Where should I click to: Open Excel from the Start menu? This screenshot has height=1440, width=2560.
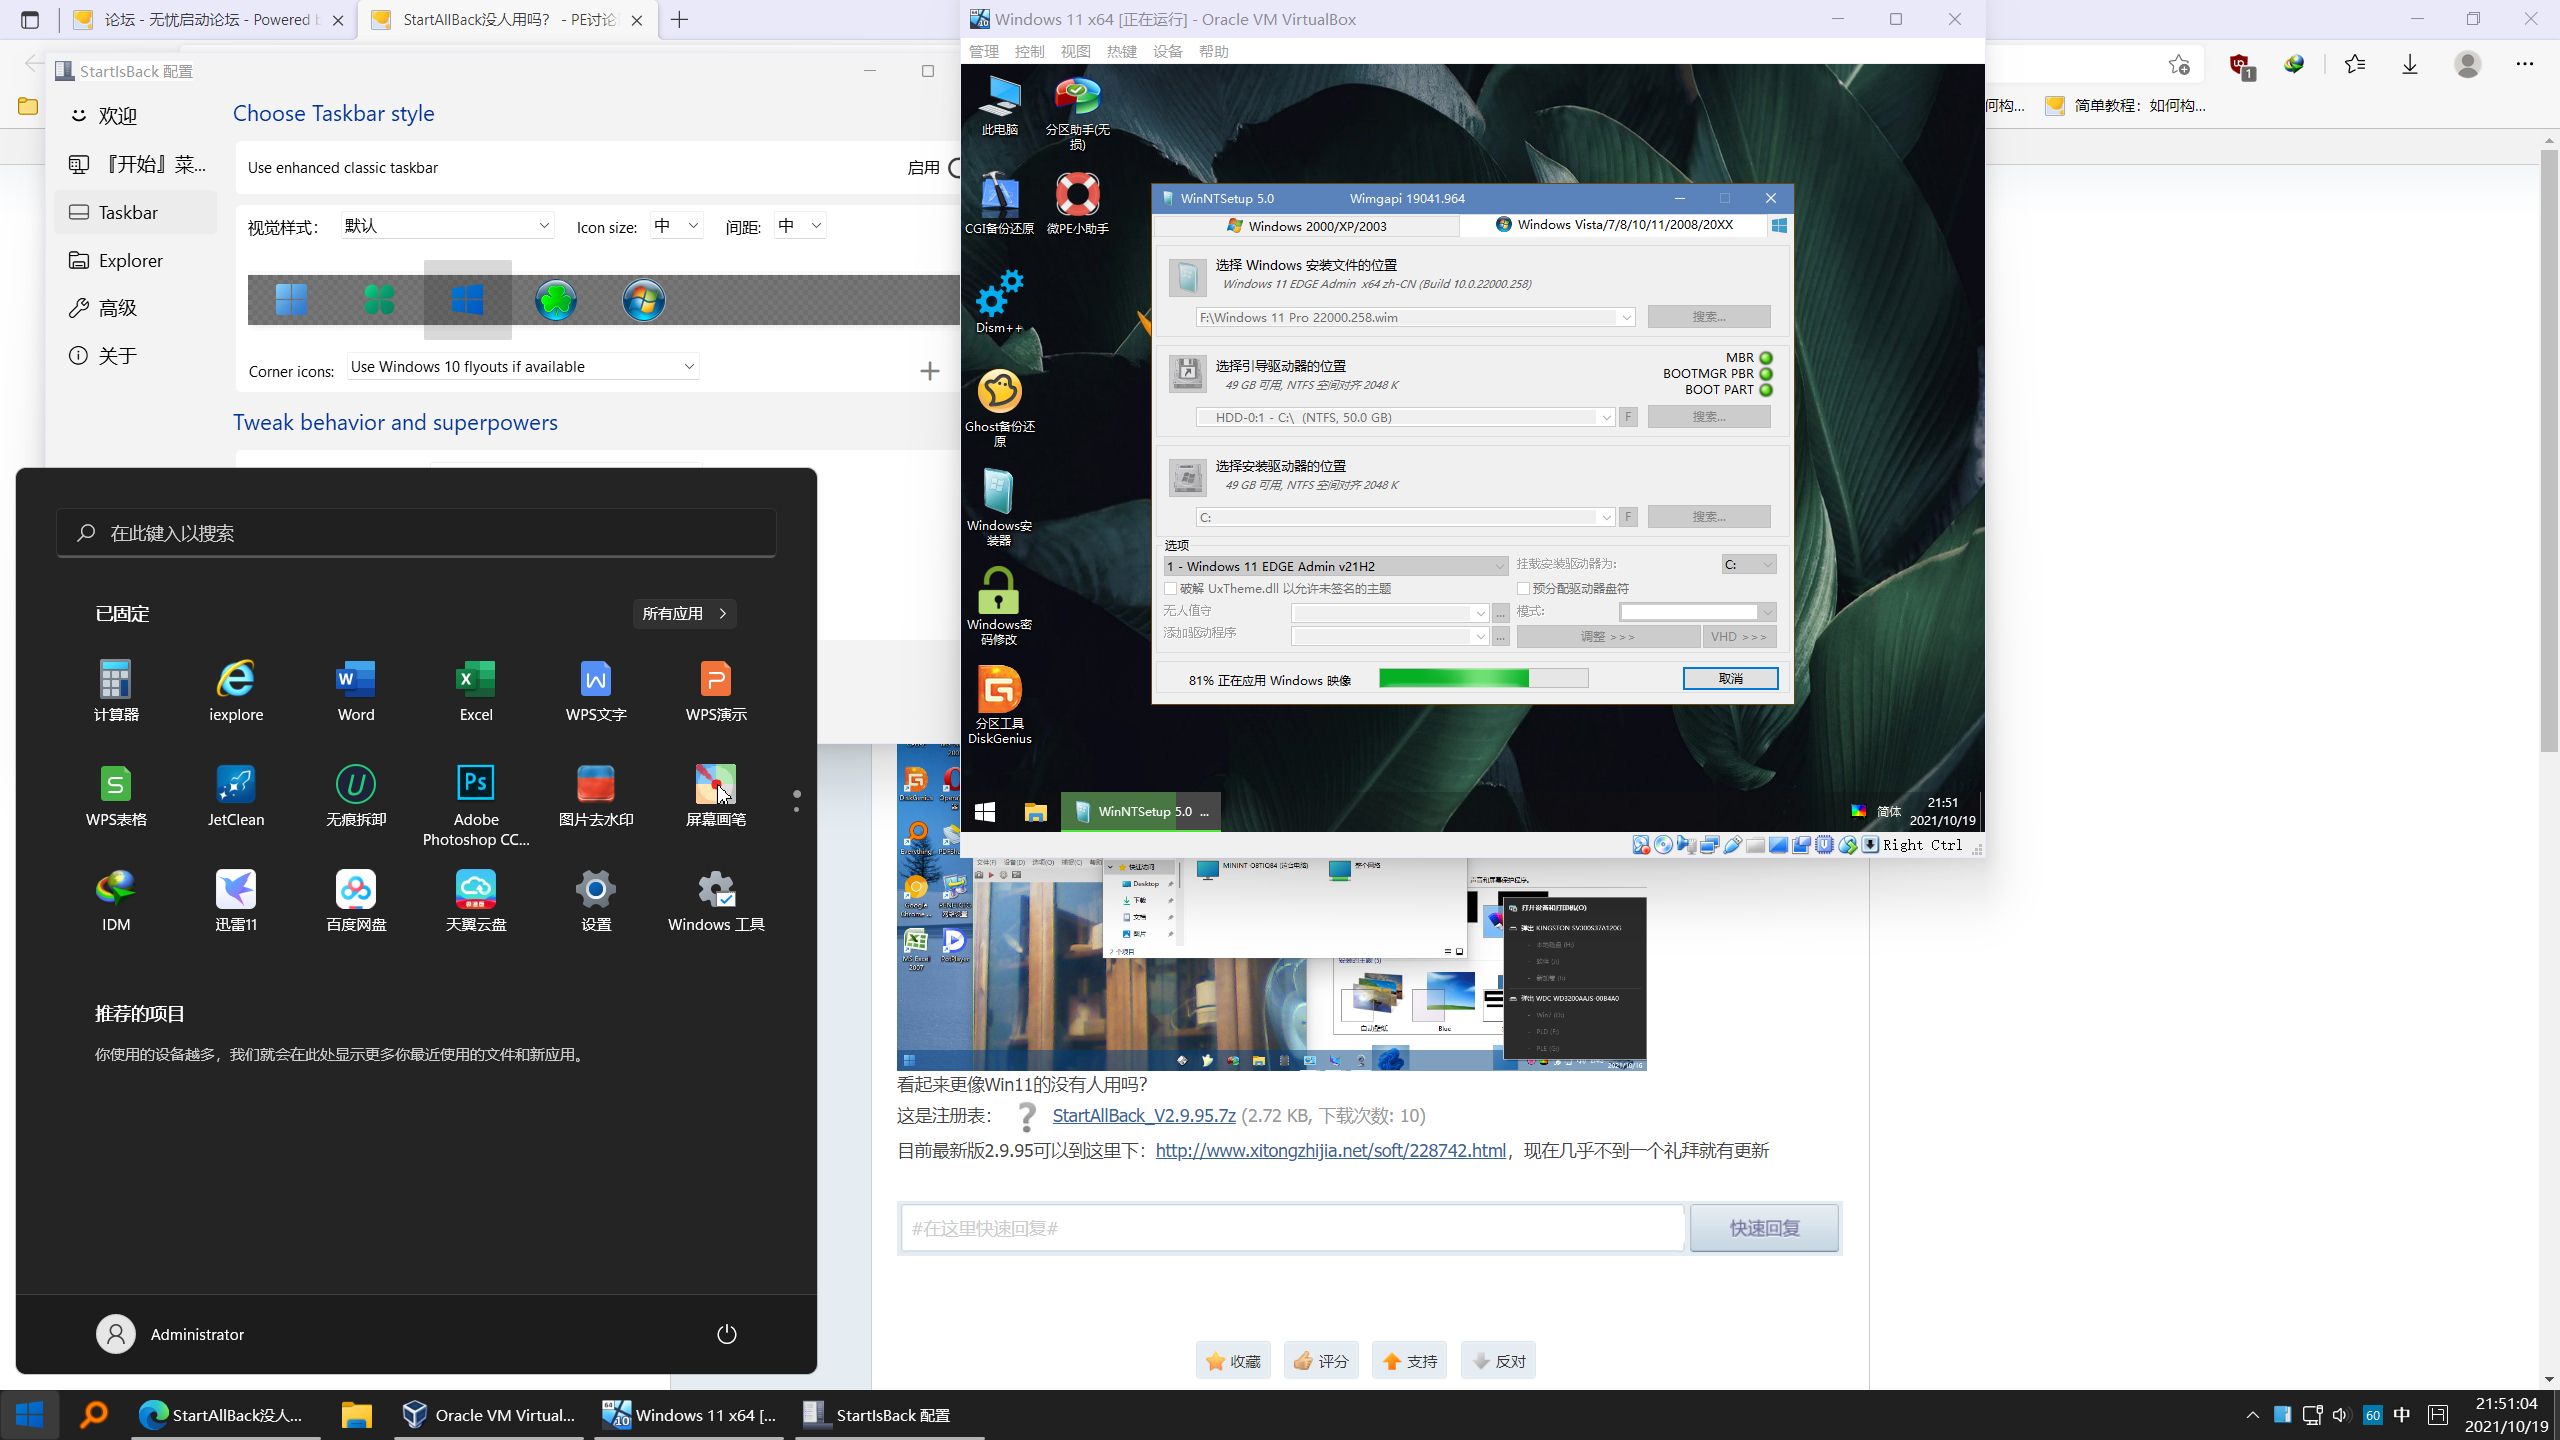click(476, 690)
